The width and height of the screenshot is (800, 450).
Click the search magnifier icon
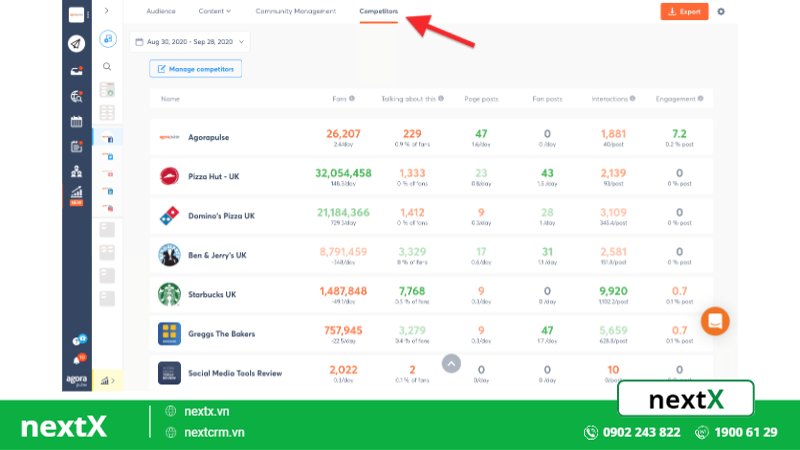click(x=107, y=66)
